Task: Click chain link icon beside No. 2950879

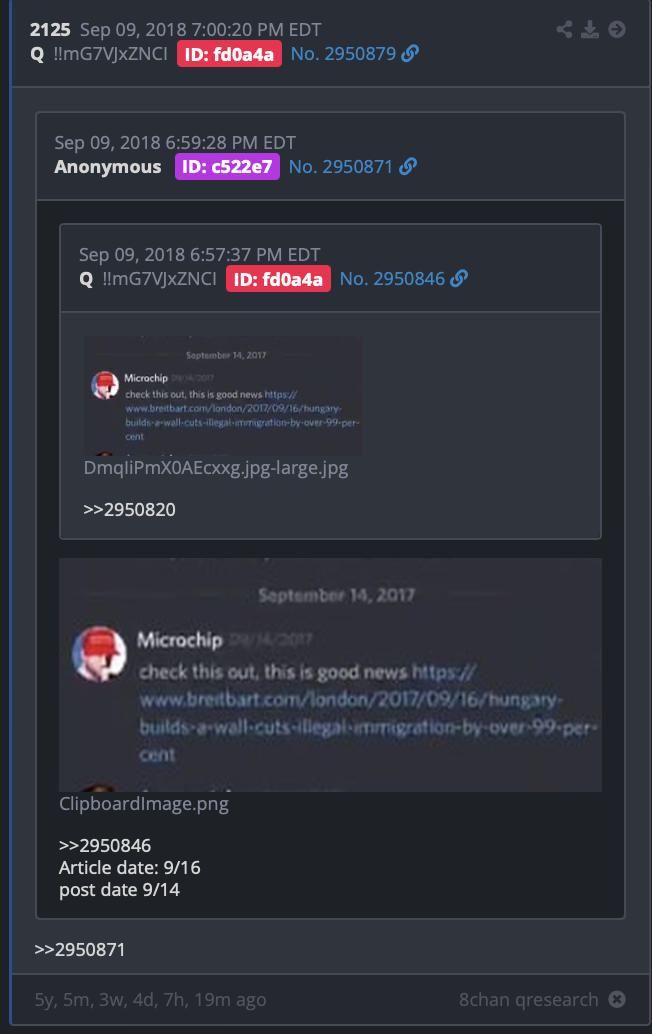Action: (x=410, y=53)
